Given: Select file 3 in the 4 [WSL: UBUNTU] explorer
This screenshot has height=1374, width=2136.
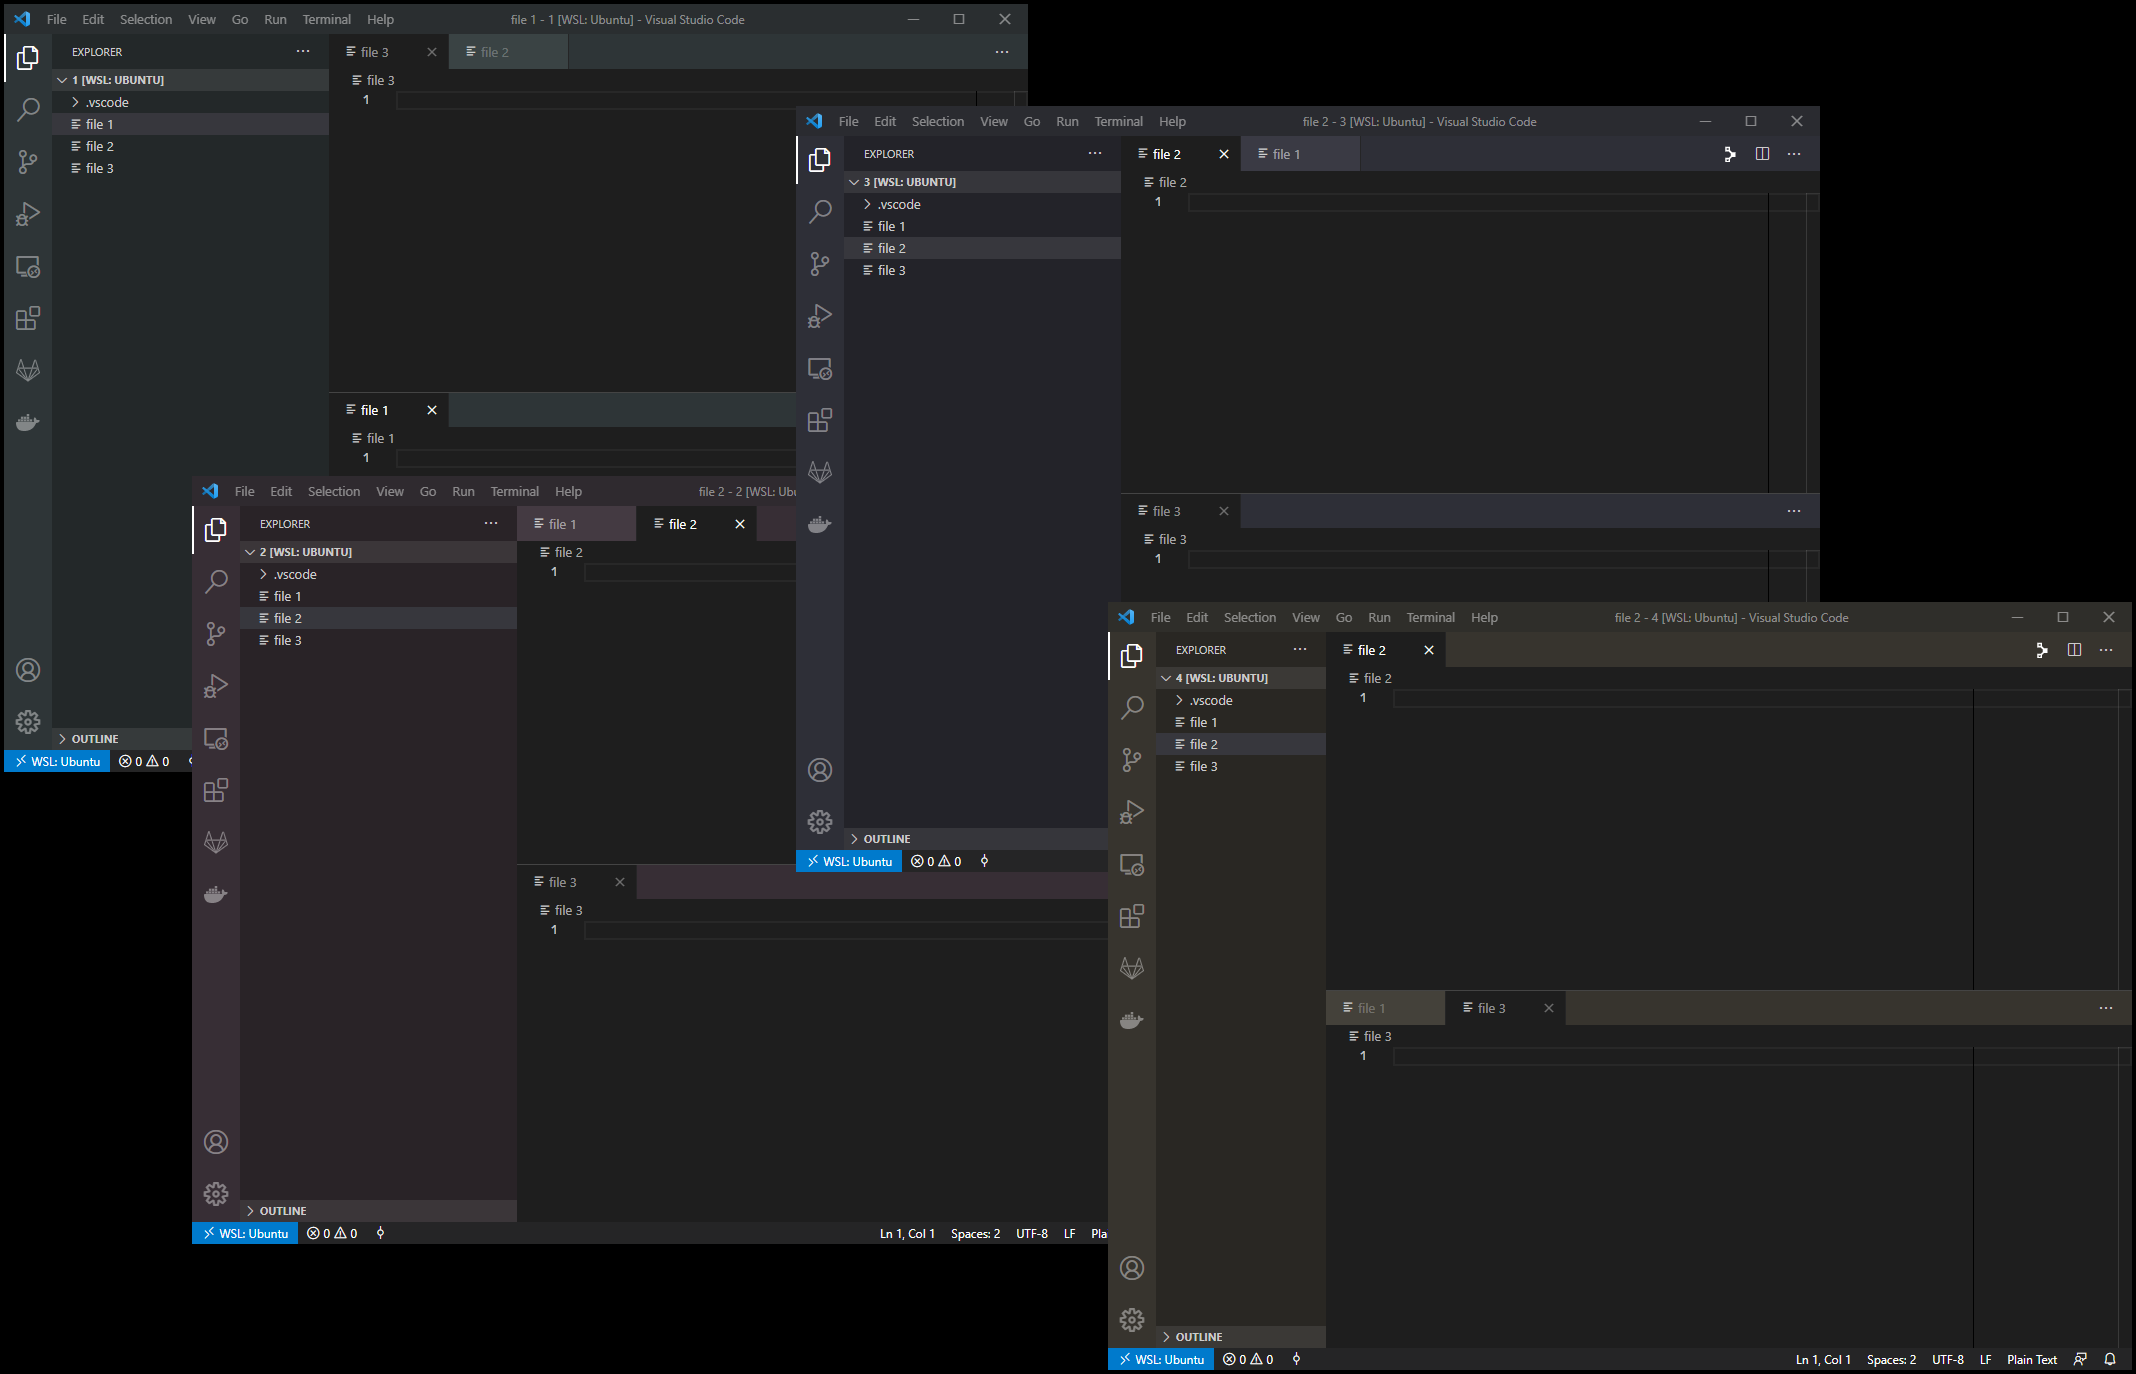Looking at the screenshot, I should tap(1203, 766).
